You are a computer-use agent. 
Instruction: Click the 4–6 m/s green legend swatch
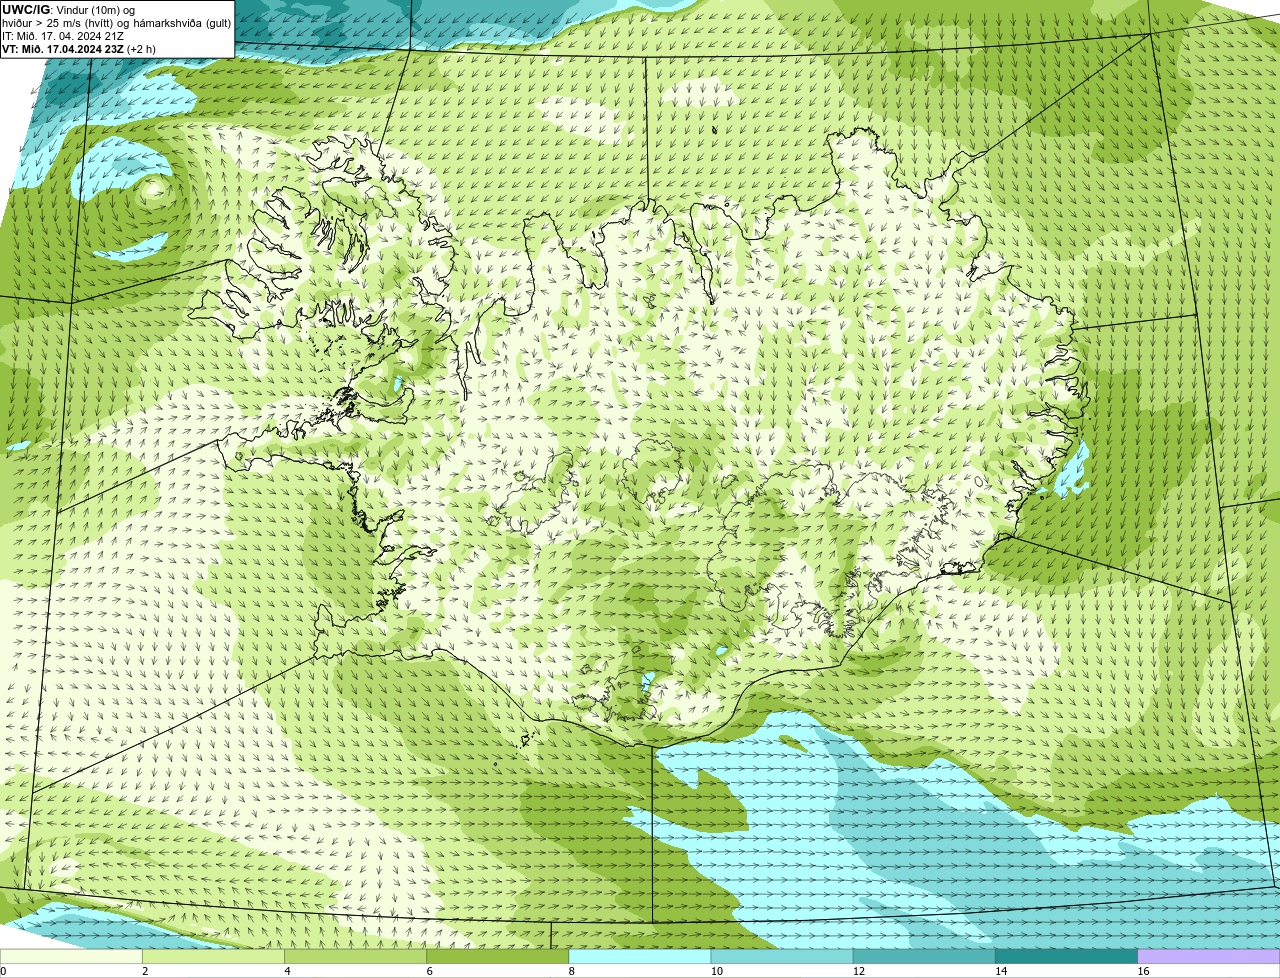point(355,956)
